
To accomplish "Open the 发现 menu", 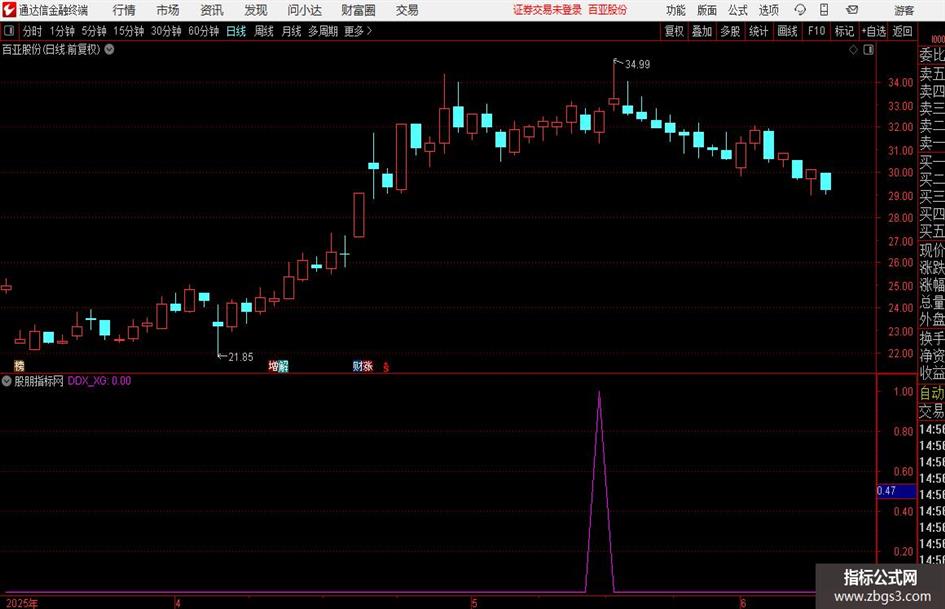I will pyautogui.click(x=256, y=10).
